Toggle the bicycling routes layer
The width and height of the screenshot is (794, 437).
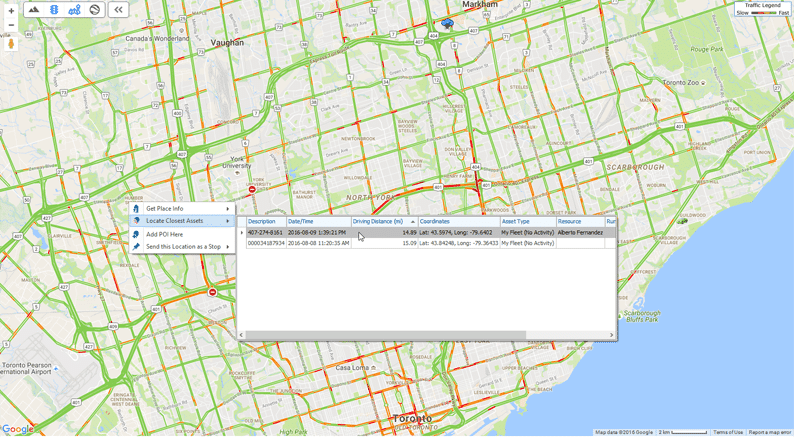point(74,10)
